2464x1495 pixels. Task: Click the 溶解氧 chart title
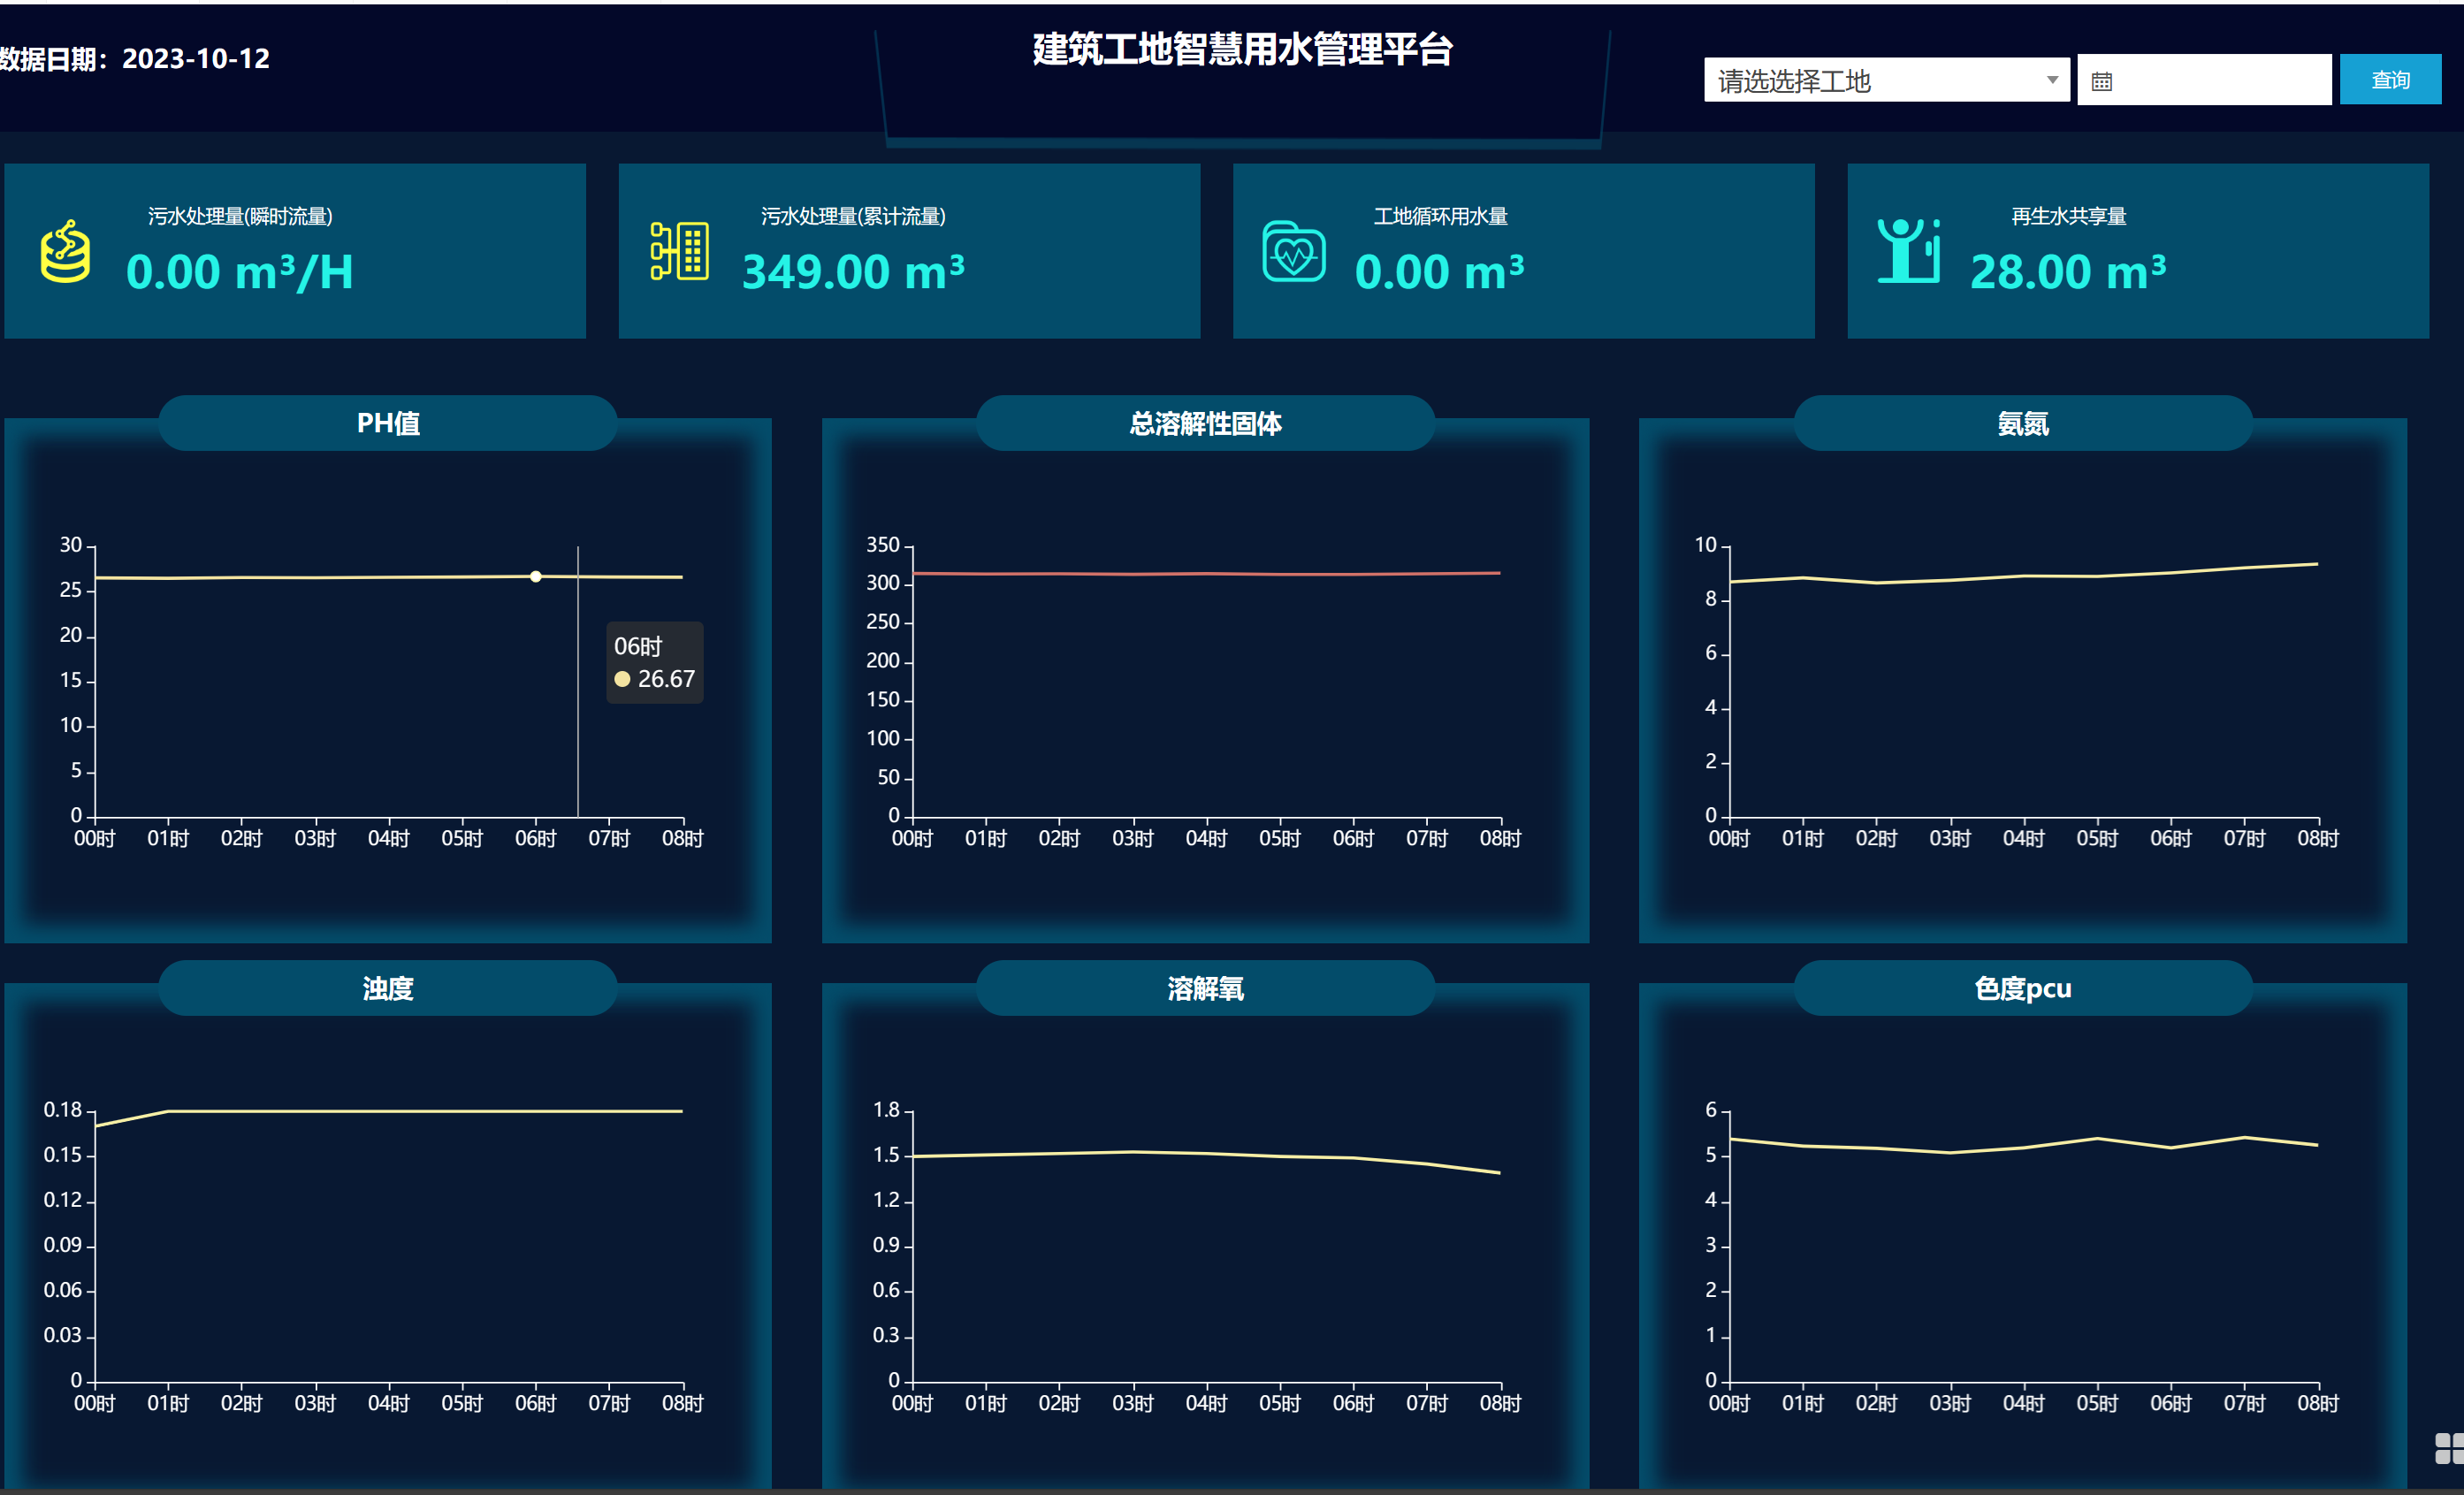(1205, 988)
